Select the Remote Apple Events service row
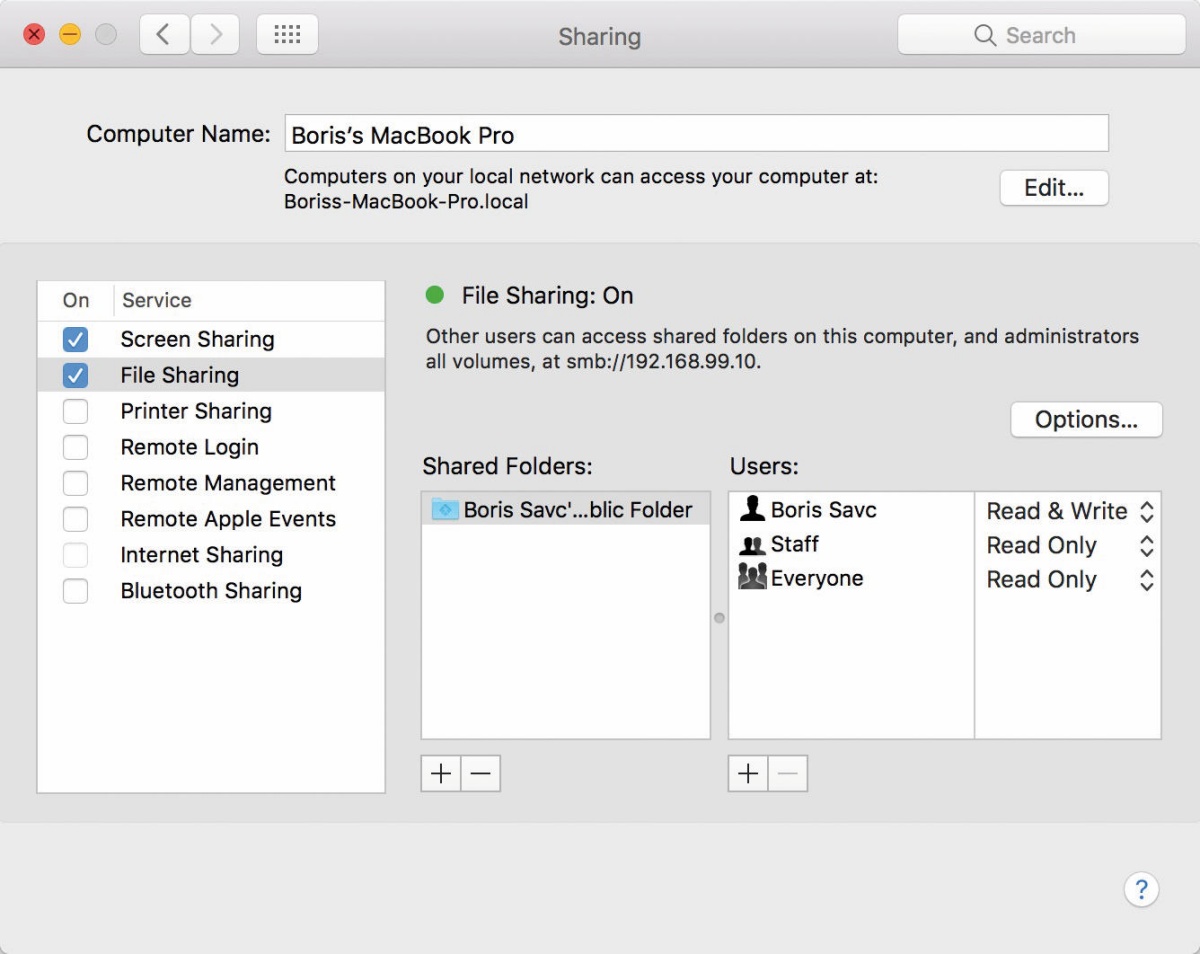This screenshot has width=1200, height=954. [x=211, y=519]
